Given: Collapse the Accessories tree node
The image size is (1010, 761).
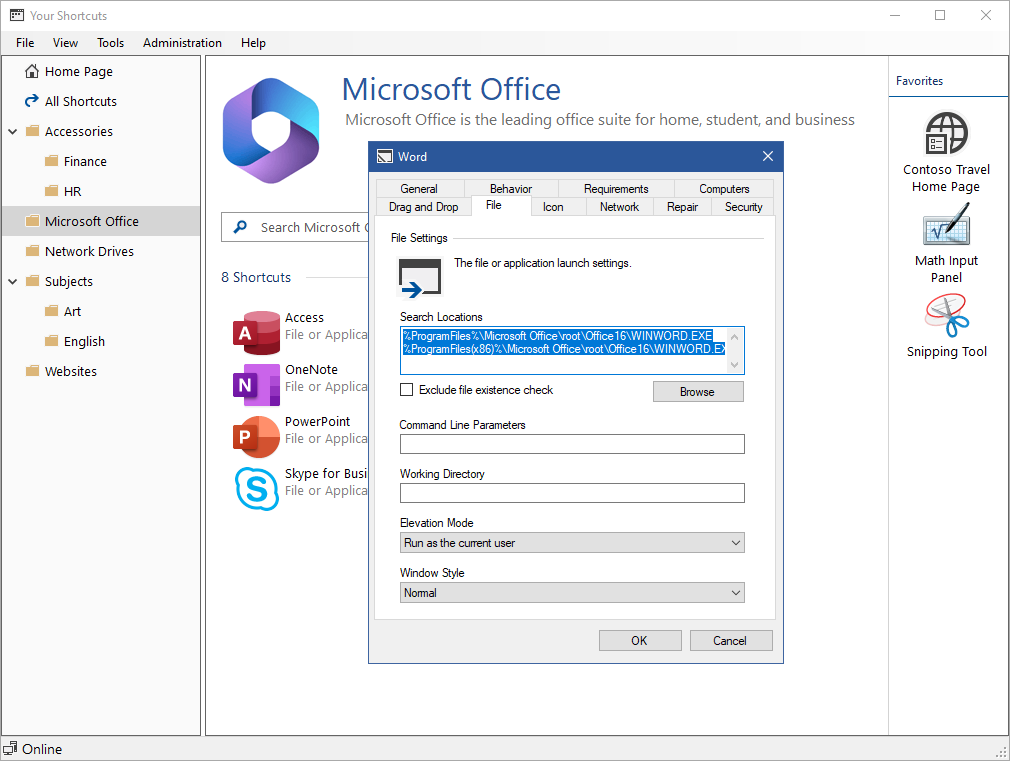Looking at the screenshot, I should pyautogui.click(x=12, y=131).
